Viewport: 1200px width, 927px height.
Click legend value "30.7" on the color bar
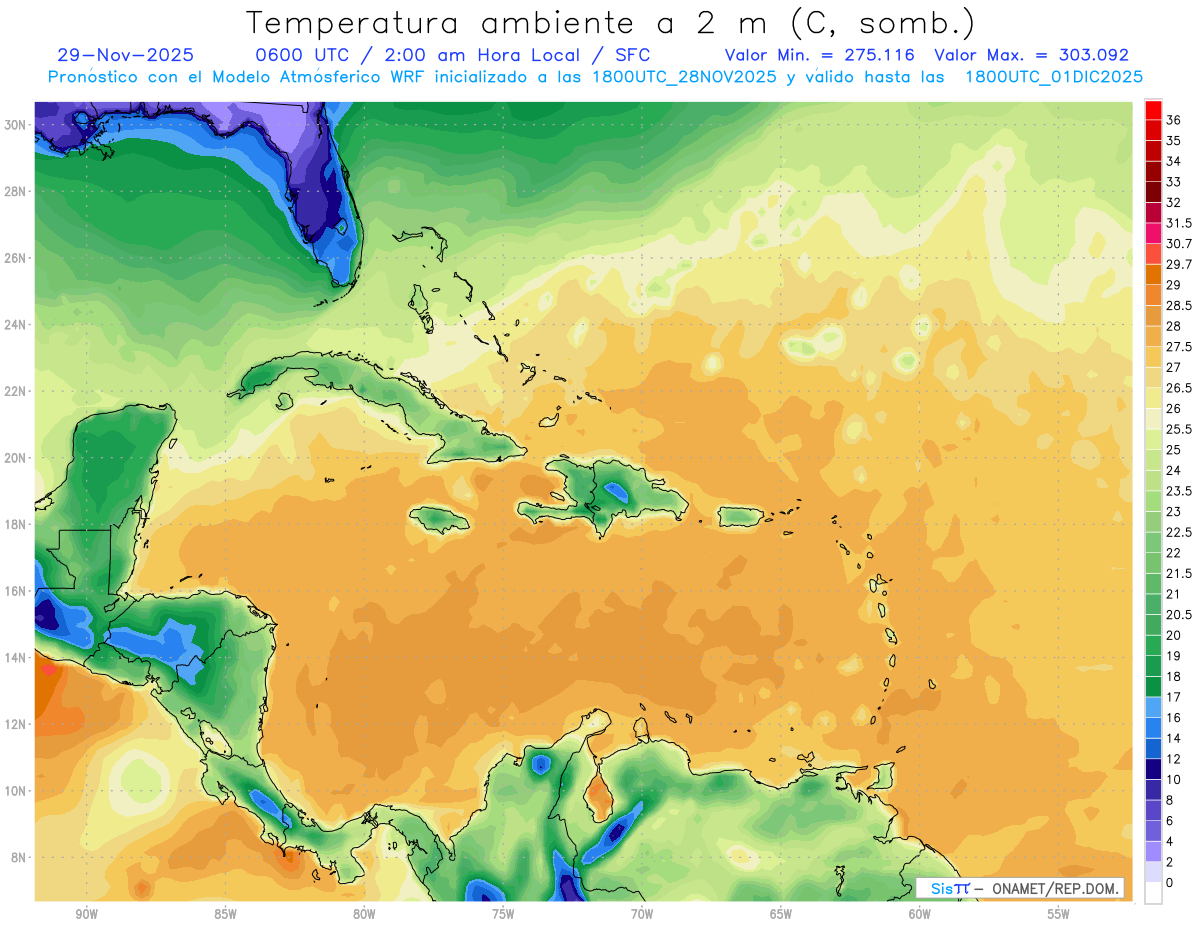point(1179,243)
